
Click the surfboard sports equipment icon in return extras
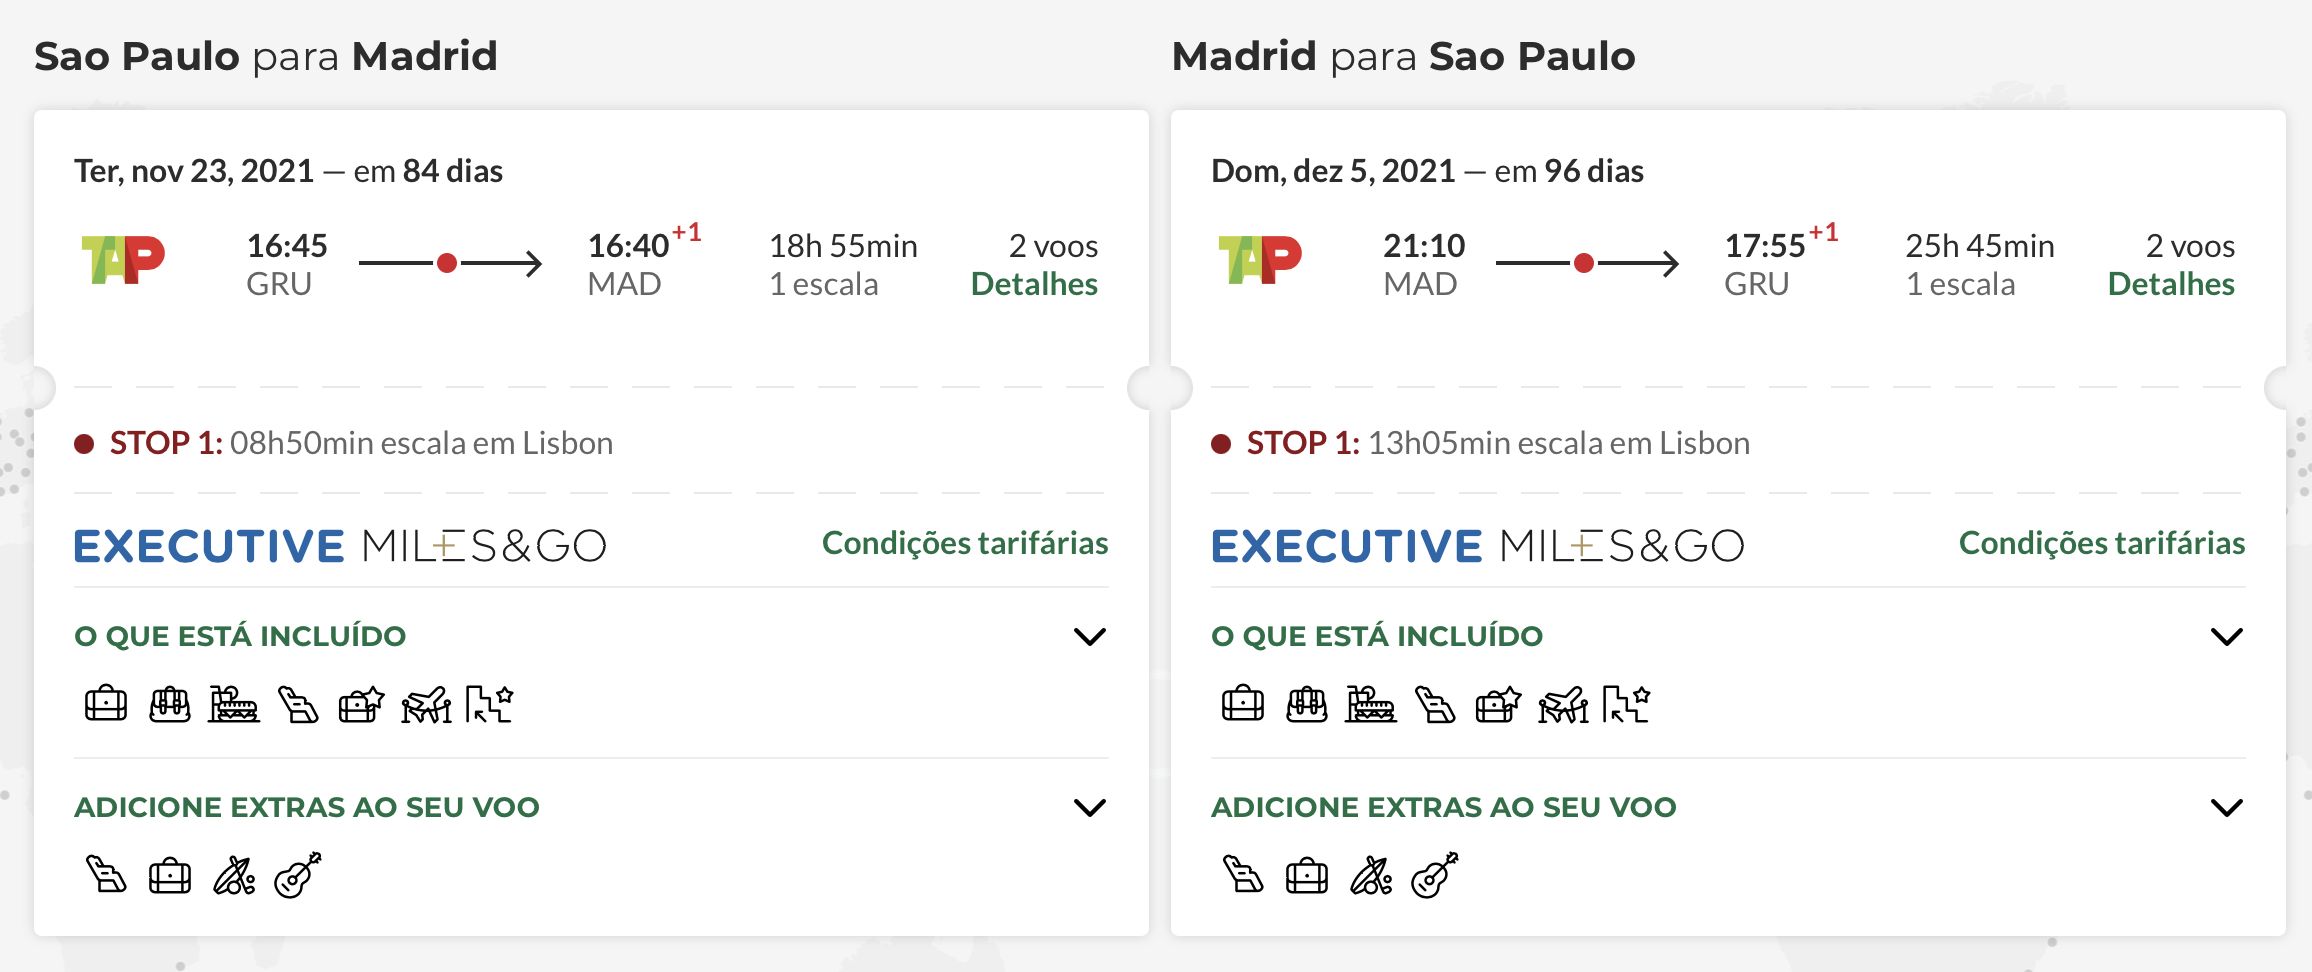pyautogui.click(x=1371, y=875)
